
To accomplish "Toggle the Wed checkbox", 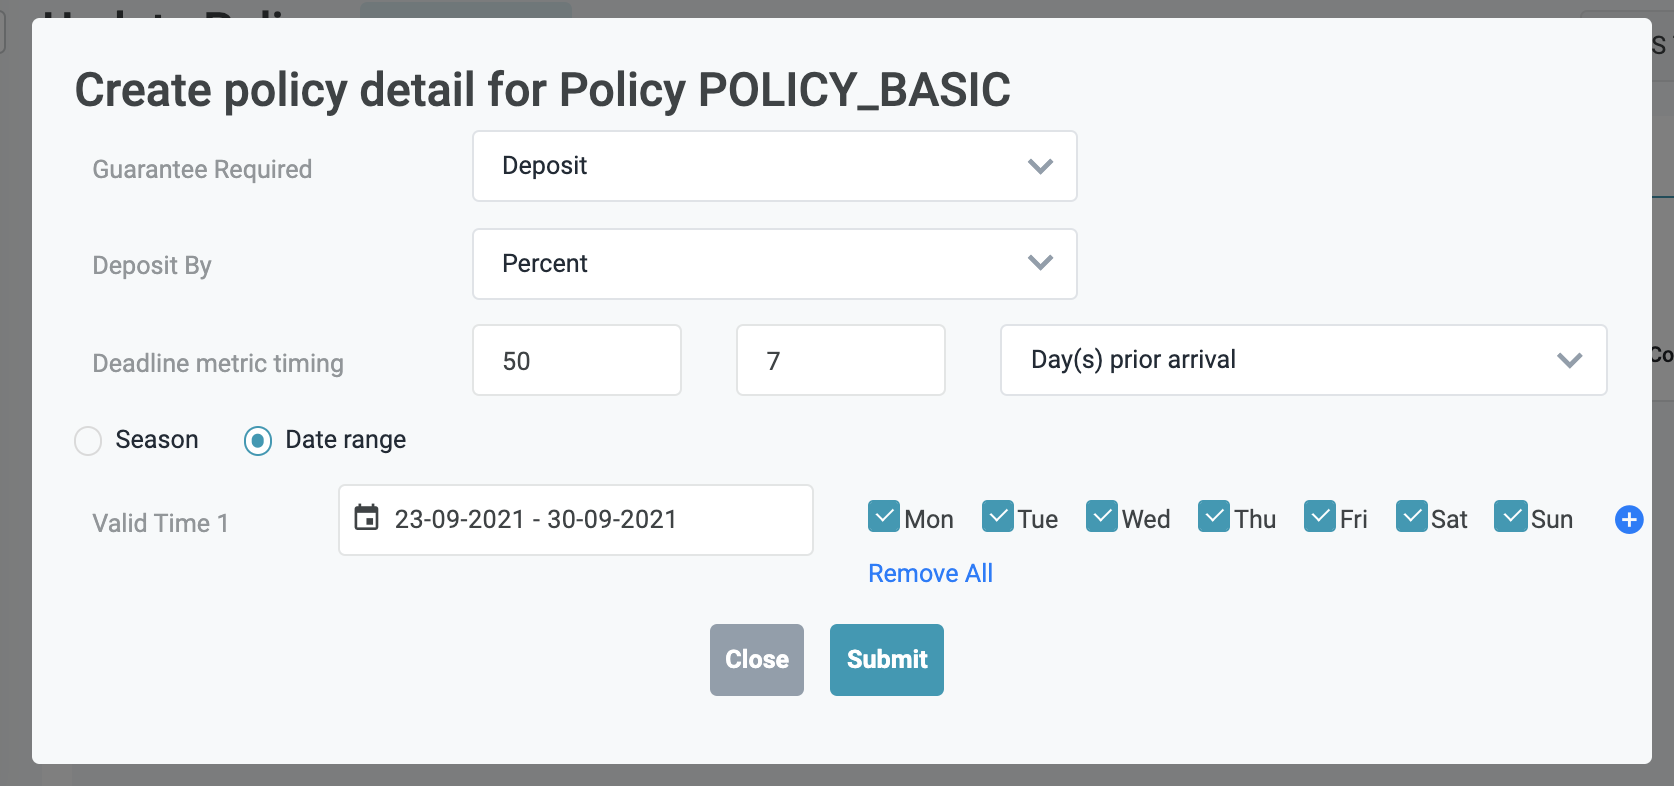I will (1101, 517).
